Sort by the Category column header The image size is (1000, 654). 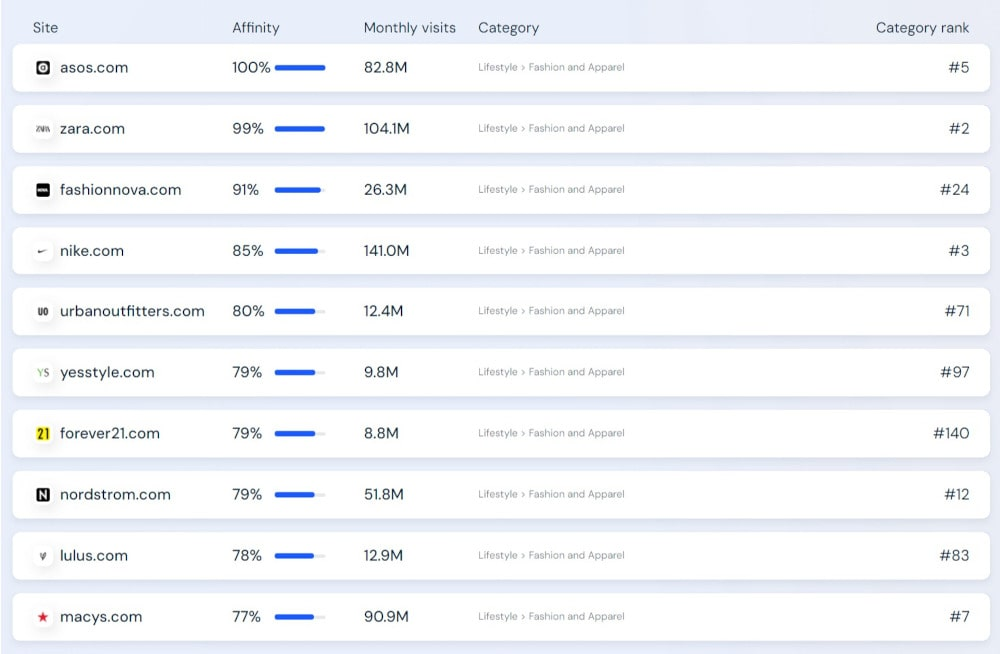(508, 28)
